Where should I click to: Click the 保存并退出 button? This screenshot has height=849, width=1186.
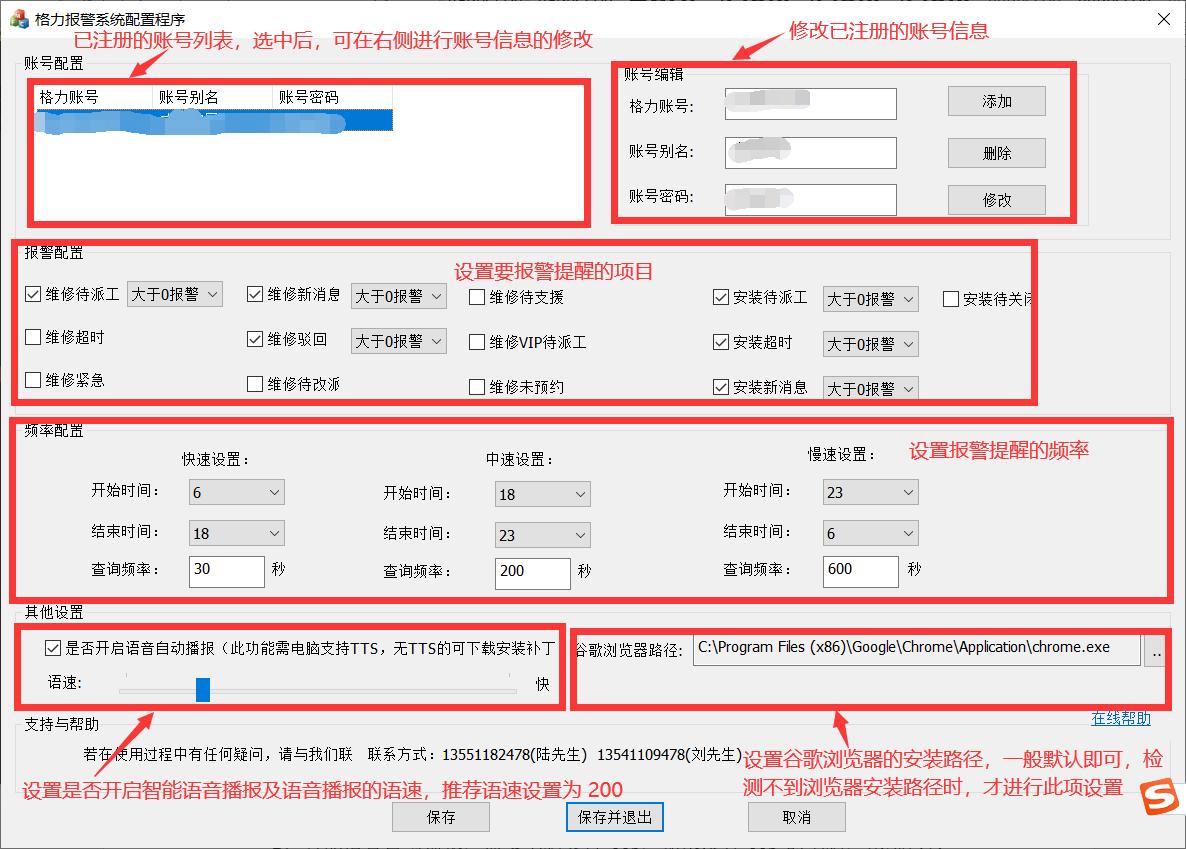click(x=615, y=817)
